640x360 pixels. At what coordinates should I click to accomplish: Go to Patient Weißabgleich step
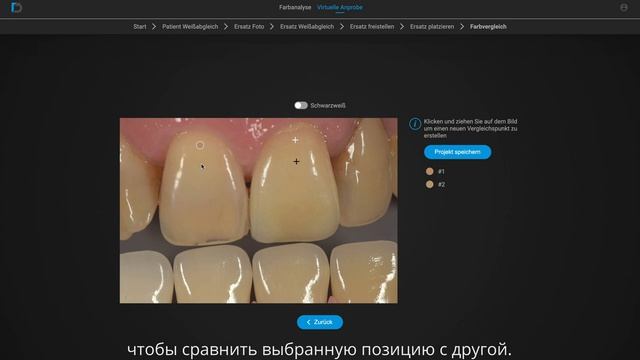click(190, 27)
